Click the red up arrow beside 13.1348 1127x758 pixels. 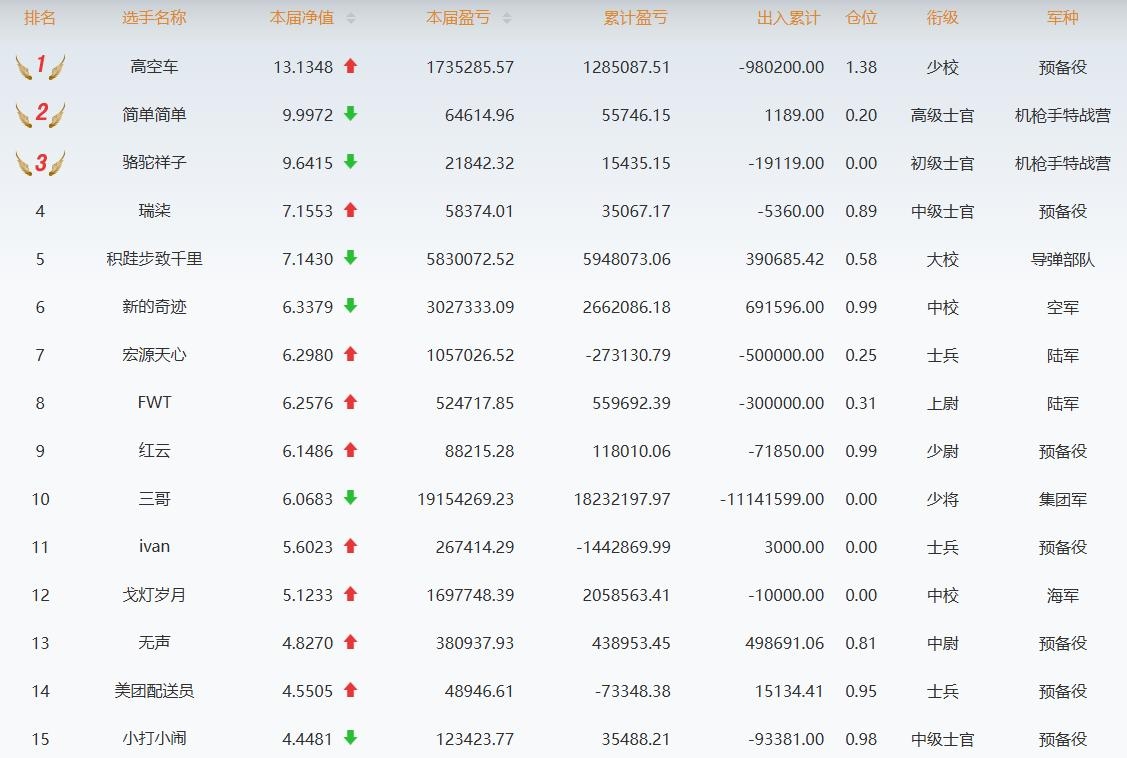click(x=350, y=66)
